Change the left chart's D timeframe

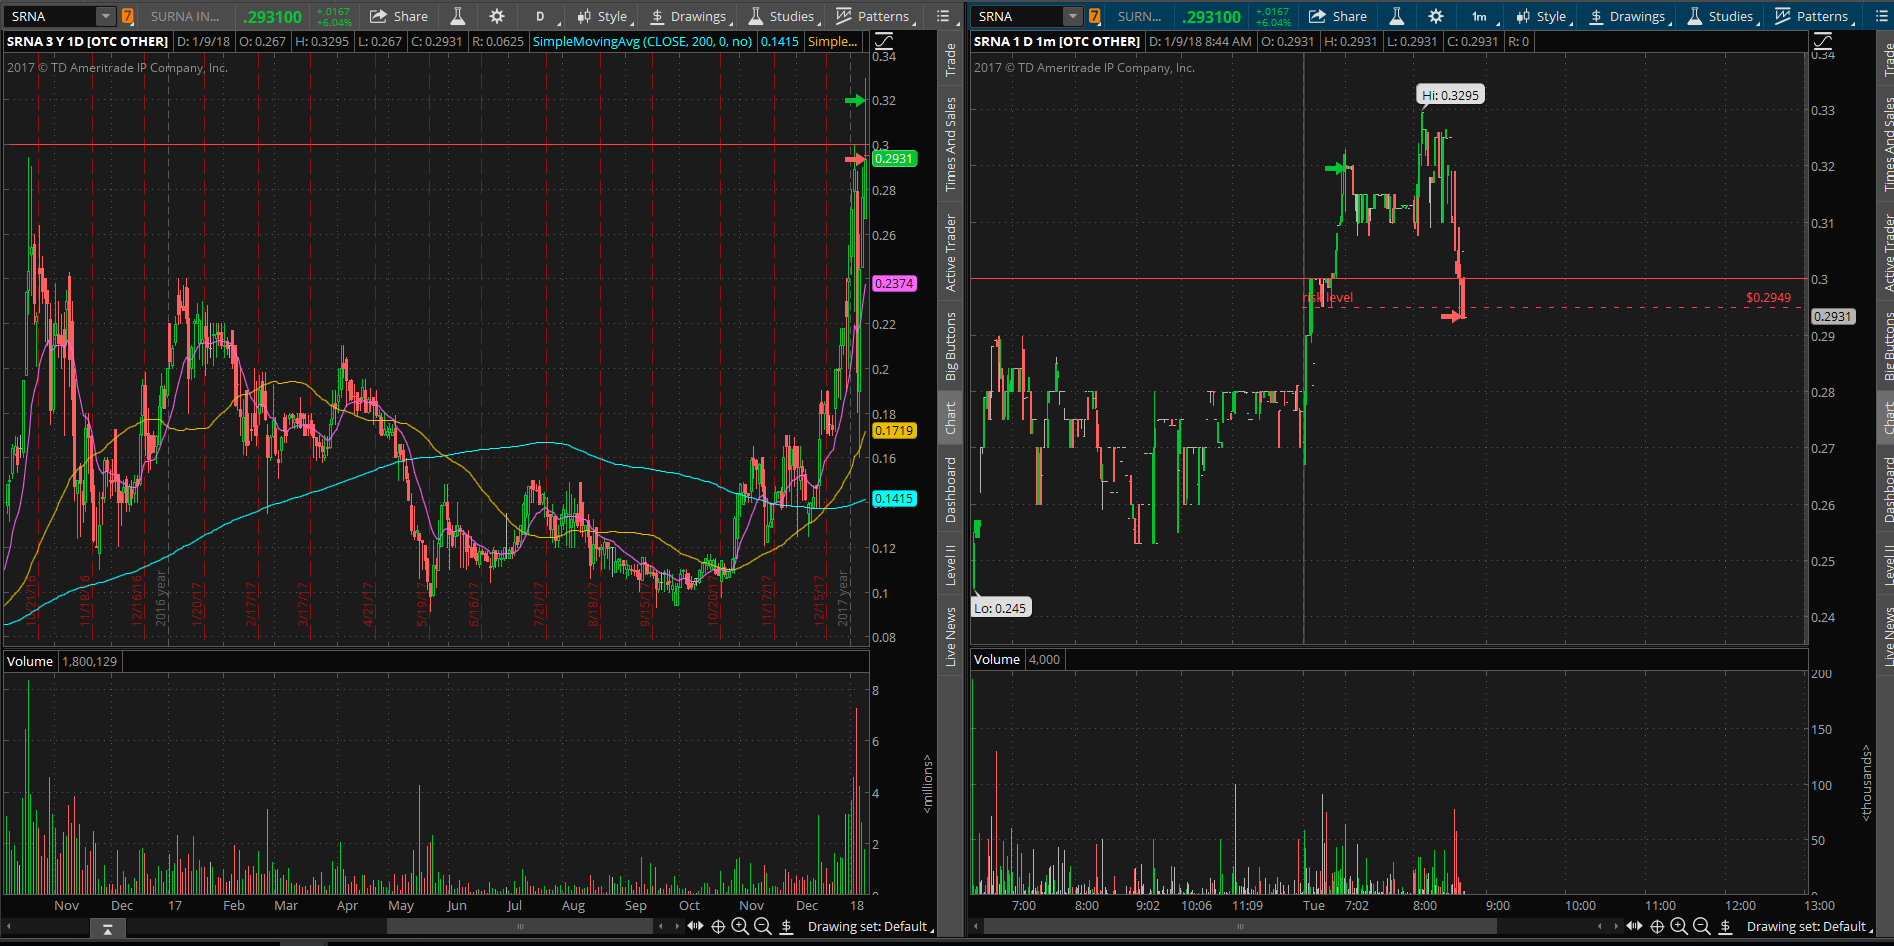(x=540, y=16)
